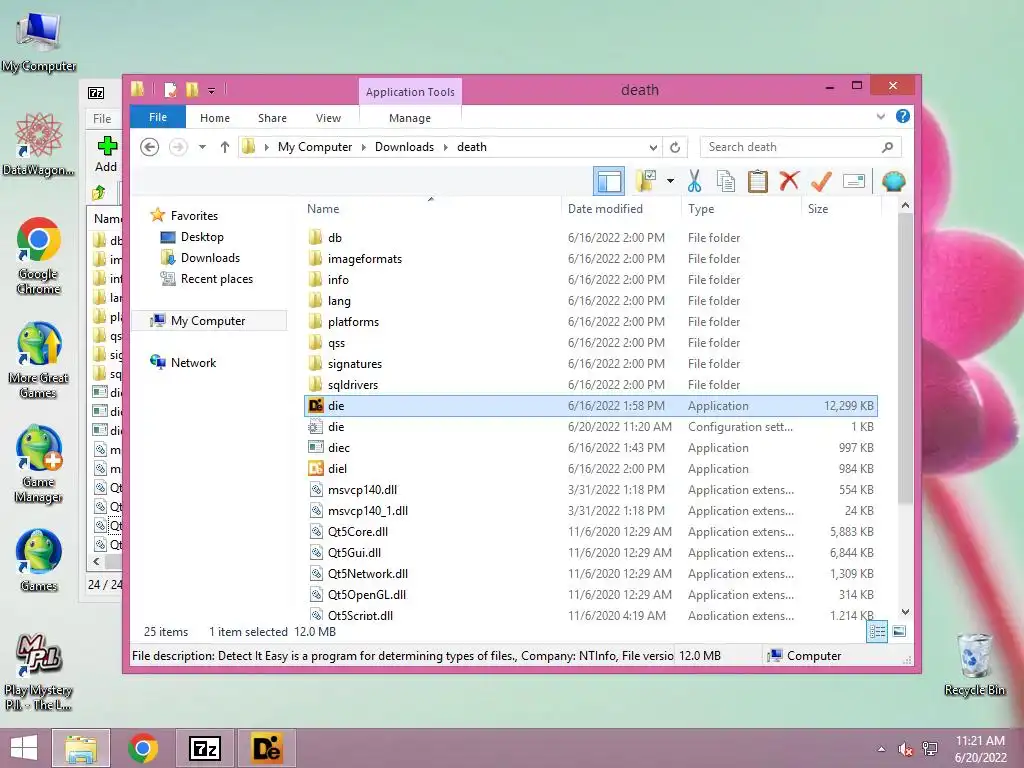The image size is (1024, 768).
Task: Click the orange checkmark Properties icon
Action: coord(821,181)
